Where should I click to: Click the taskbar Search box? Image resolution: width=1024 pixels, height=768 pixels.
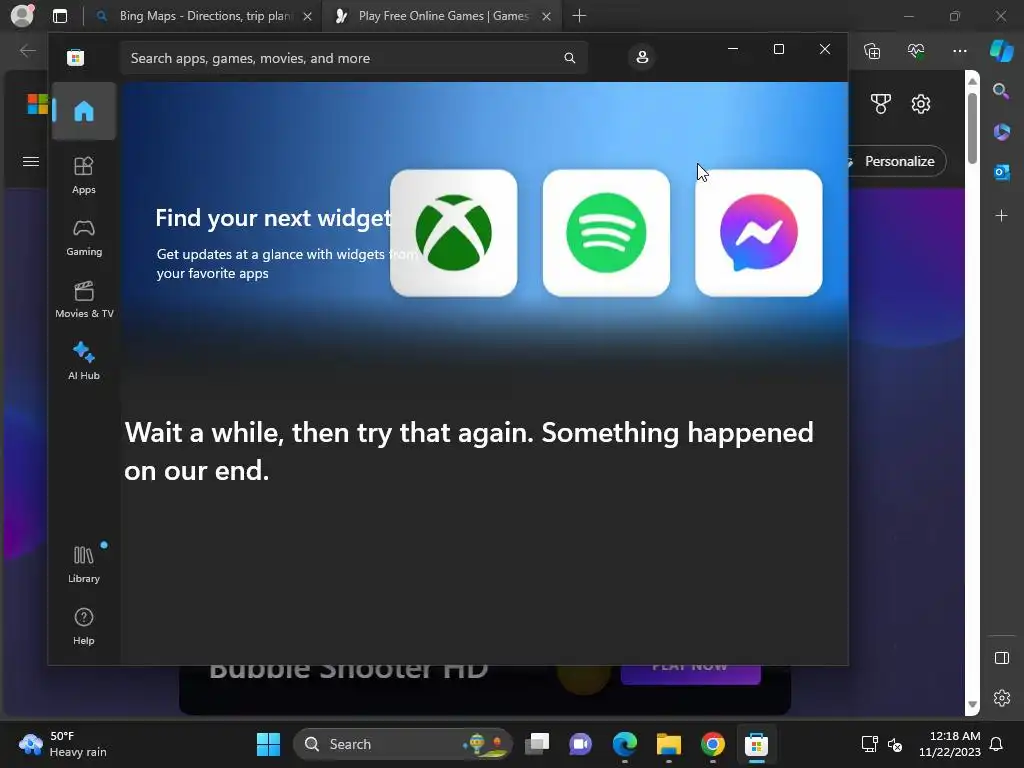(403, 744)
